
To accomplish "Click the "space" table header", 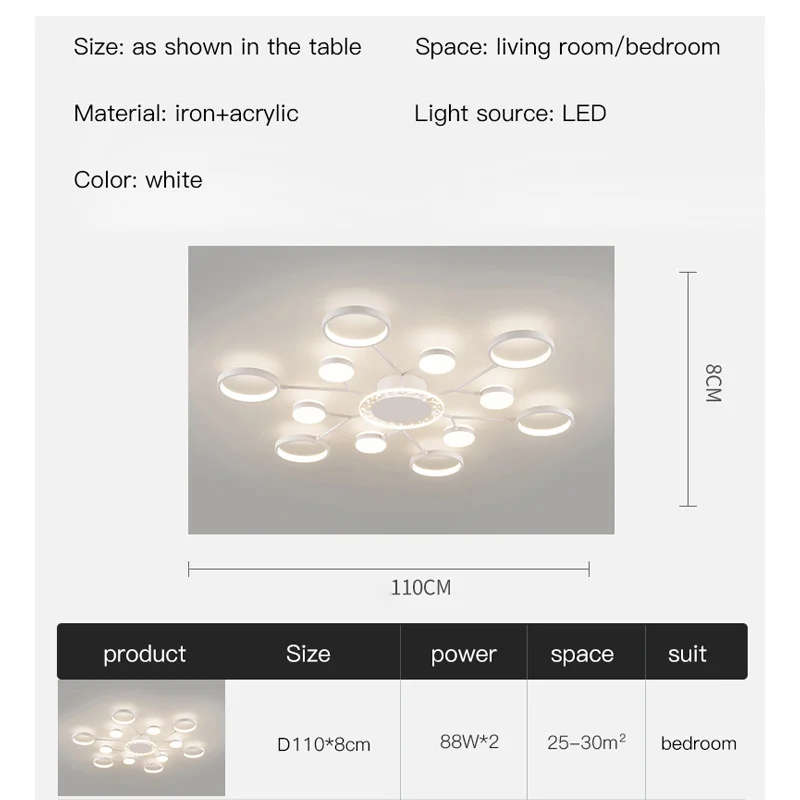I will (x=582, y=655).
